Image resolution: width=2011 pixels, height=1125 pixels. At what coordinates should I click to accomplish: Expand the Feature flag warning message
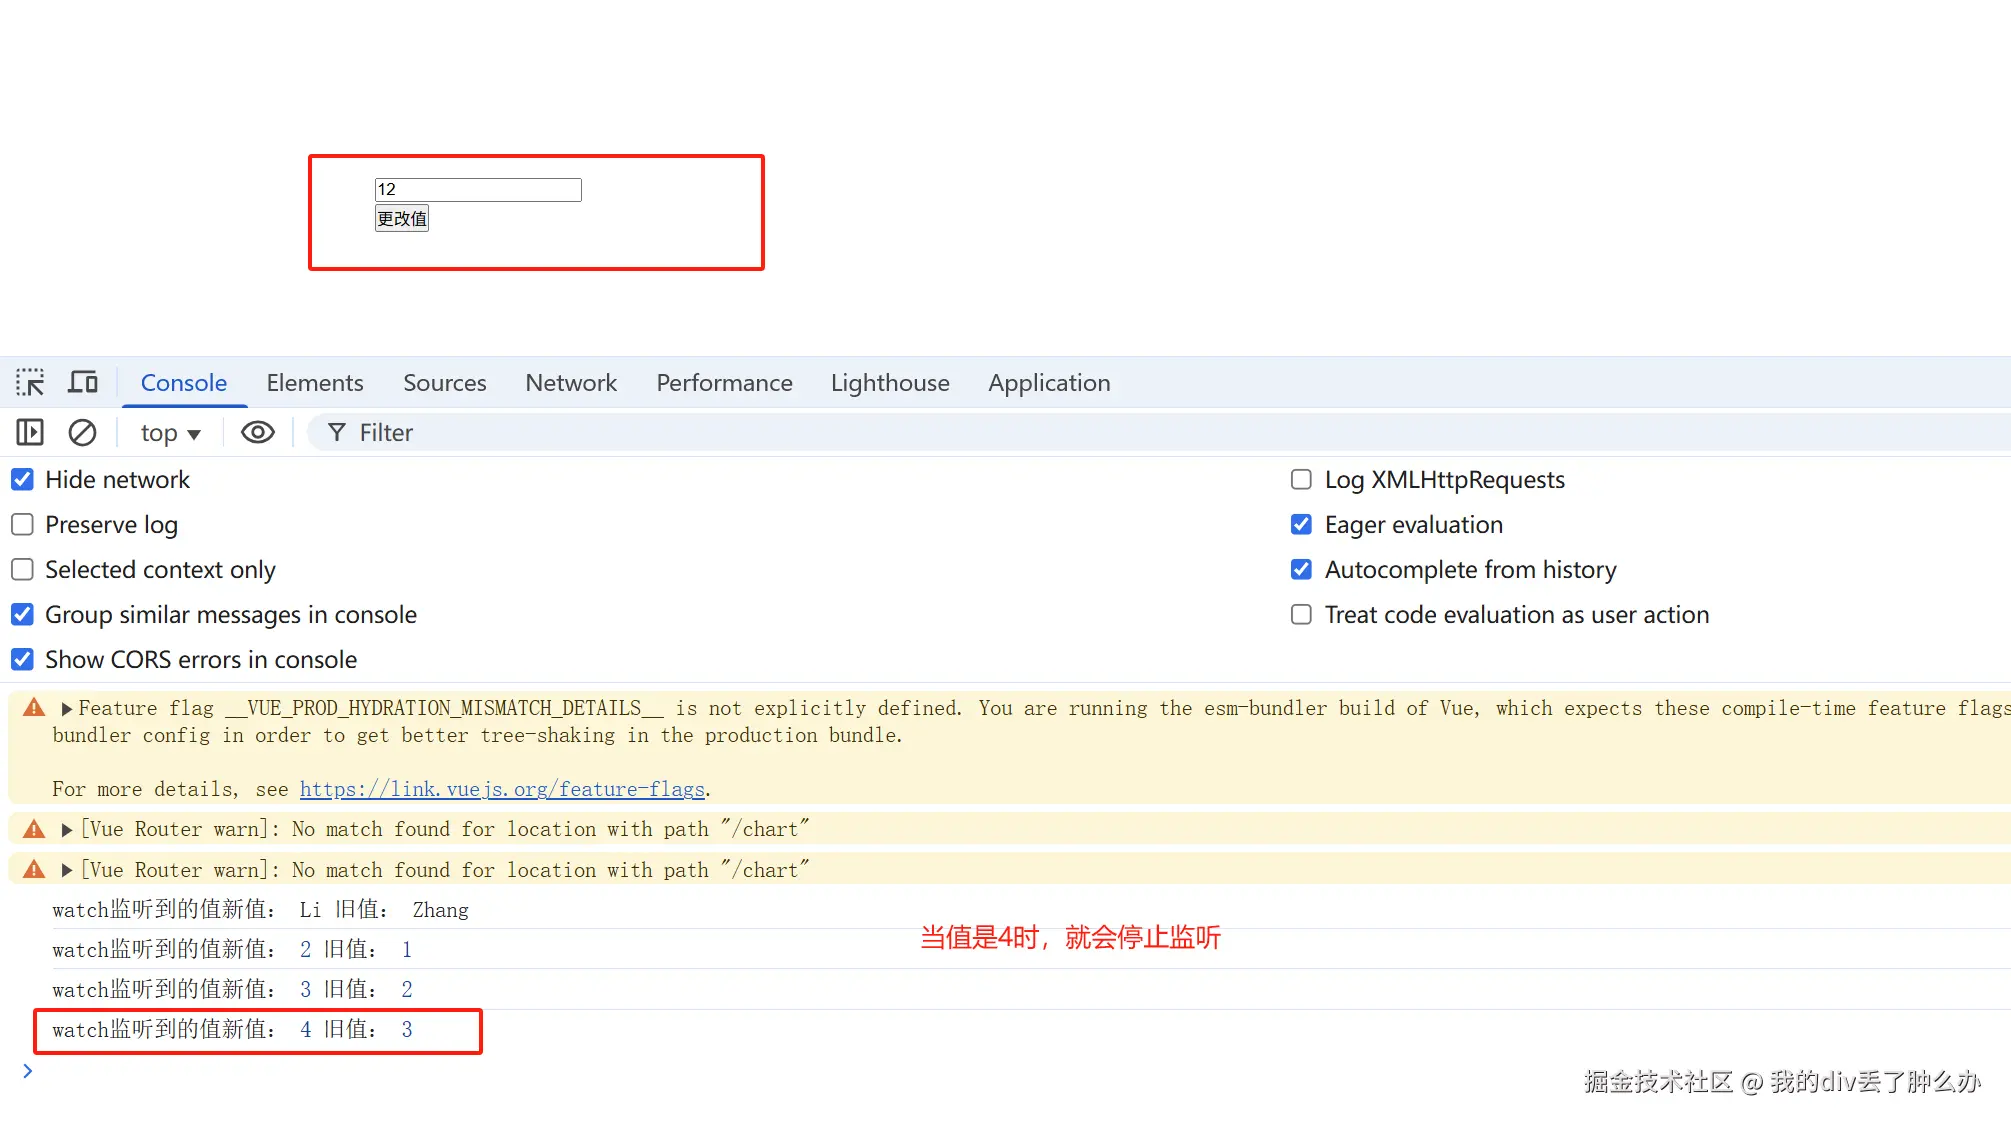tap(66, 709)
